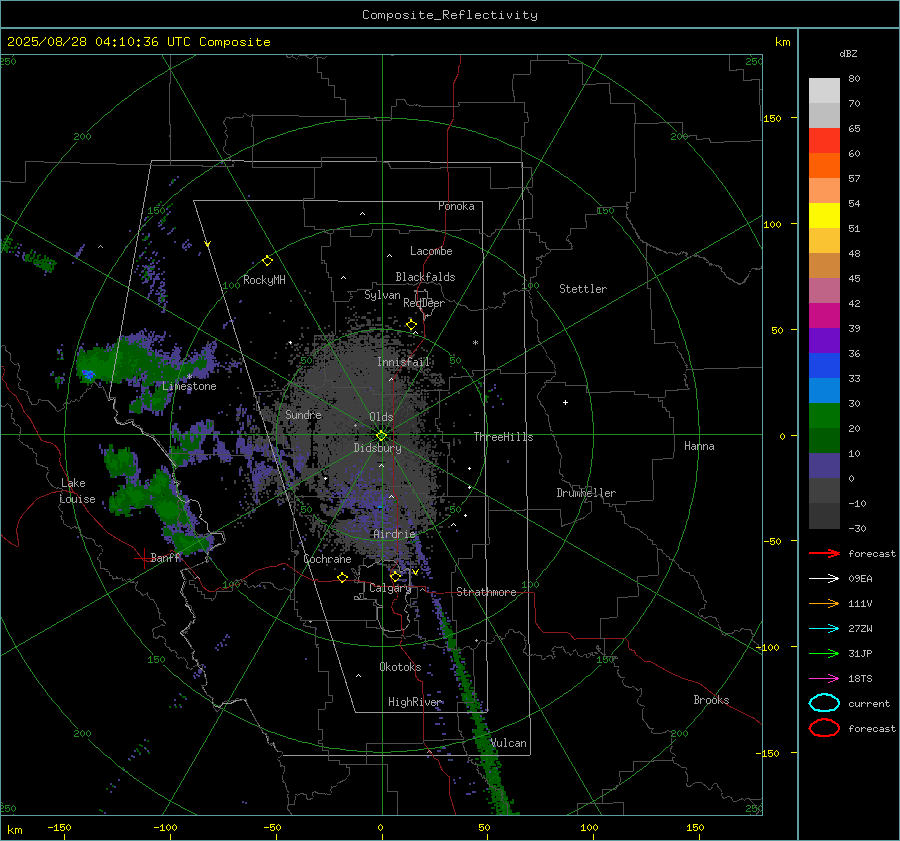Click the Innisfail city label
This screenshot has height=841, width=900.
[x=404, y=362]
